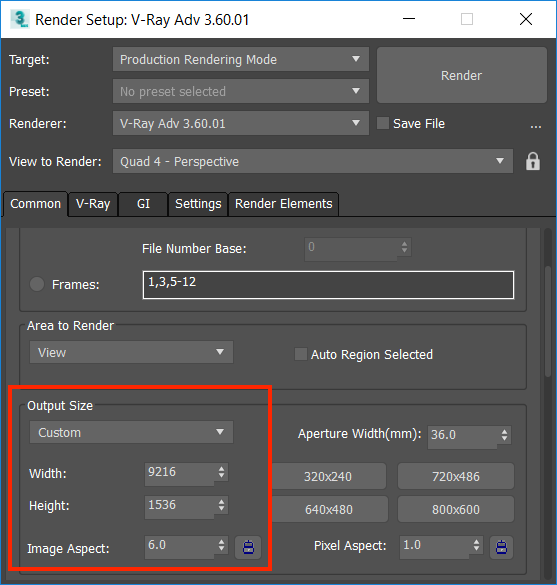Click the 3ds Max app icon in title bar
The image size is (557, 585).
pos(20,19)
